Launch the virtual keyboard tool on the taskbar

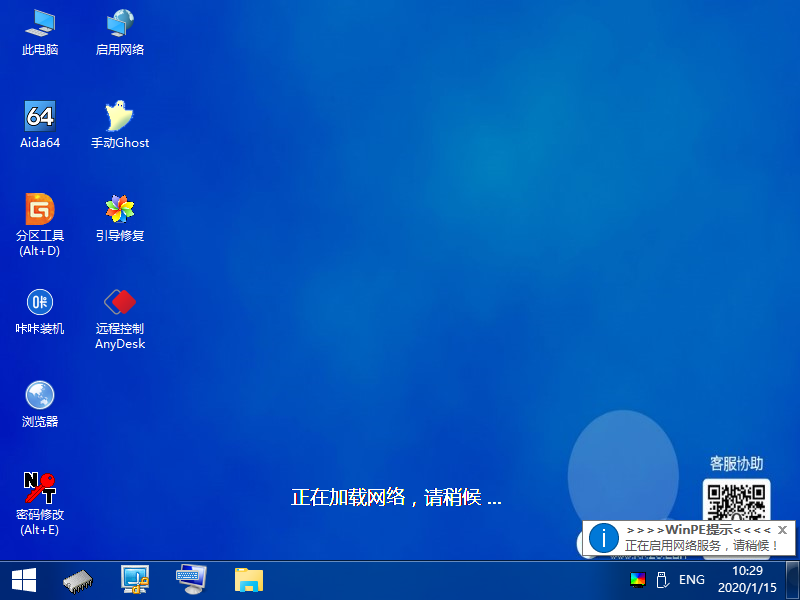click(x=190, y=578)
